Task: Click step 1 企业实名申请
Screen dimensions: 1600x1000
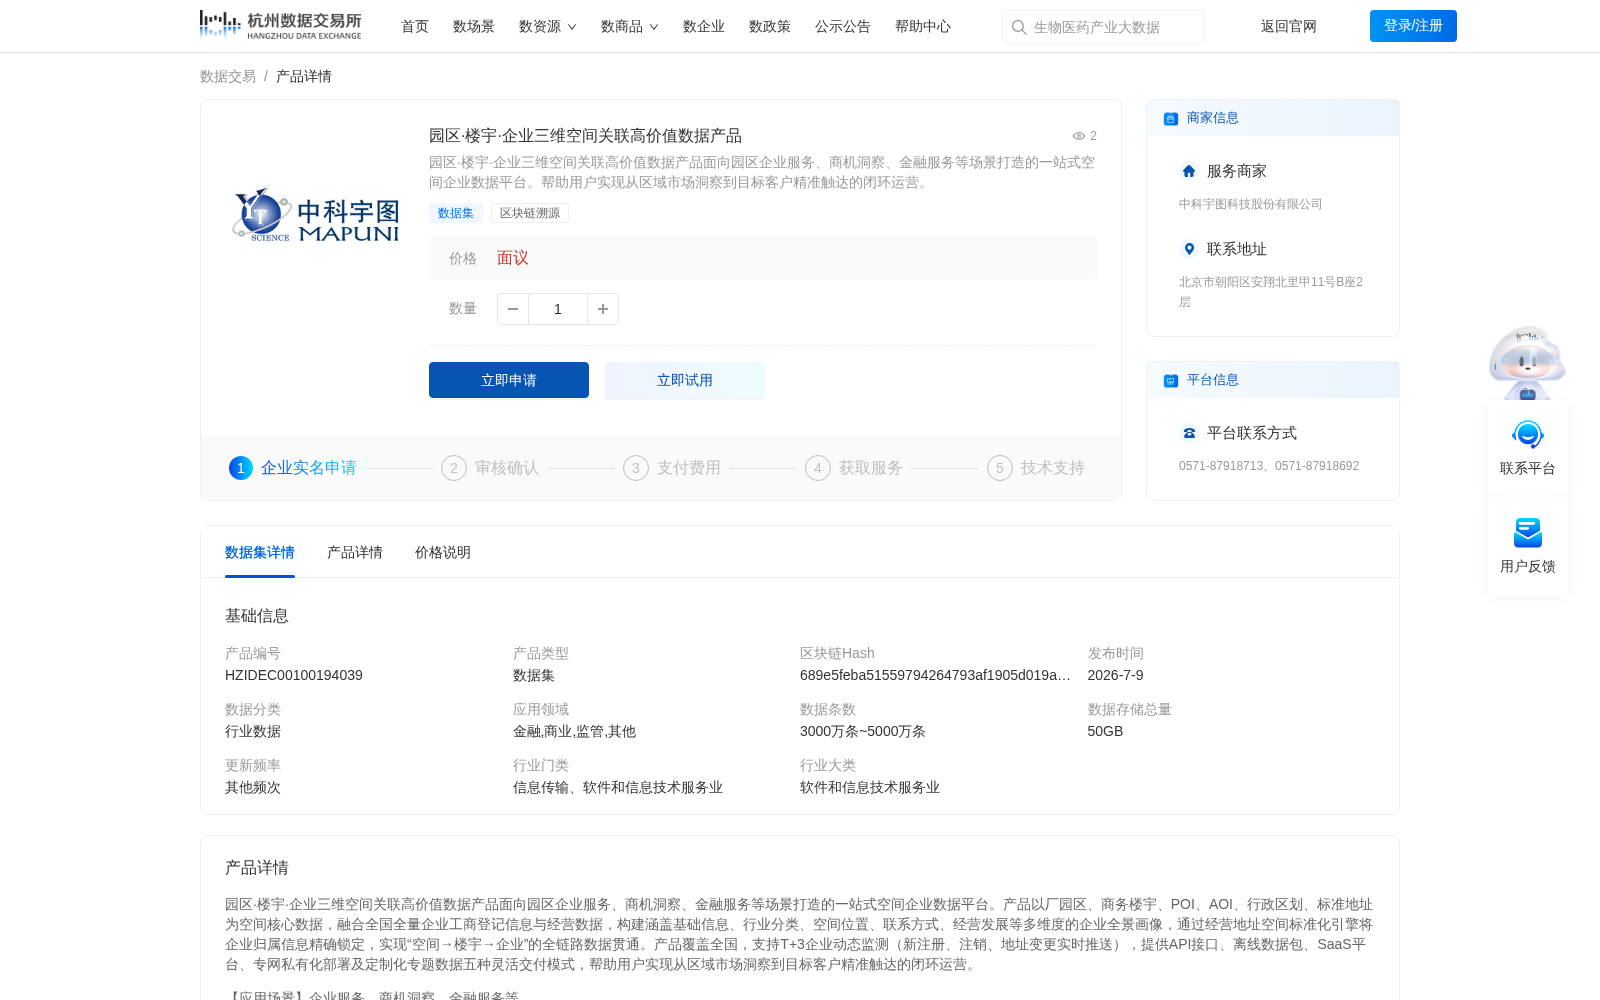Action: [x=293, y=468]
